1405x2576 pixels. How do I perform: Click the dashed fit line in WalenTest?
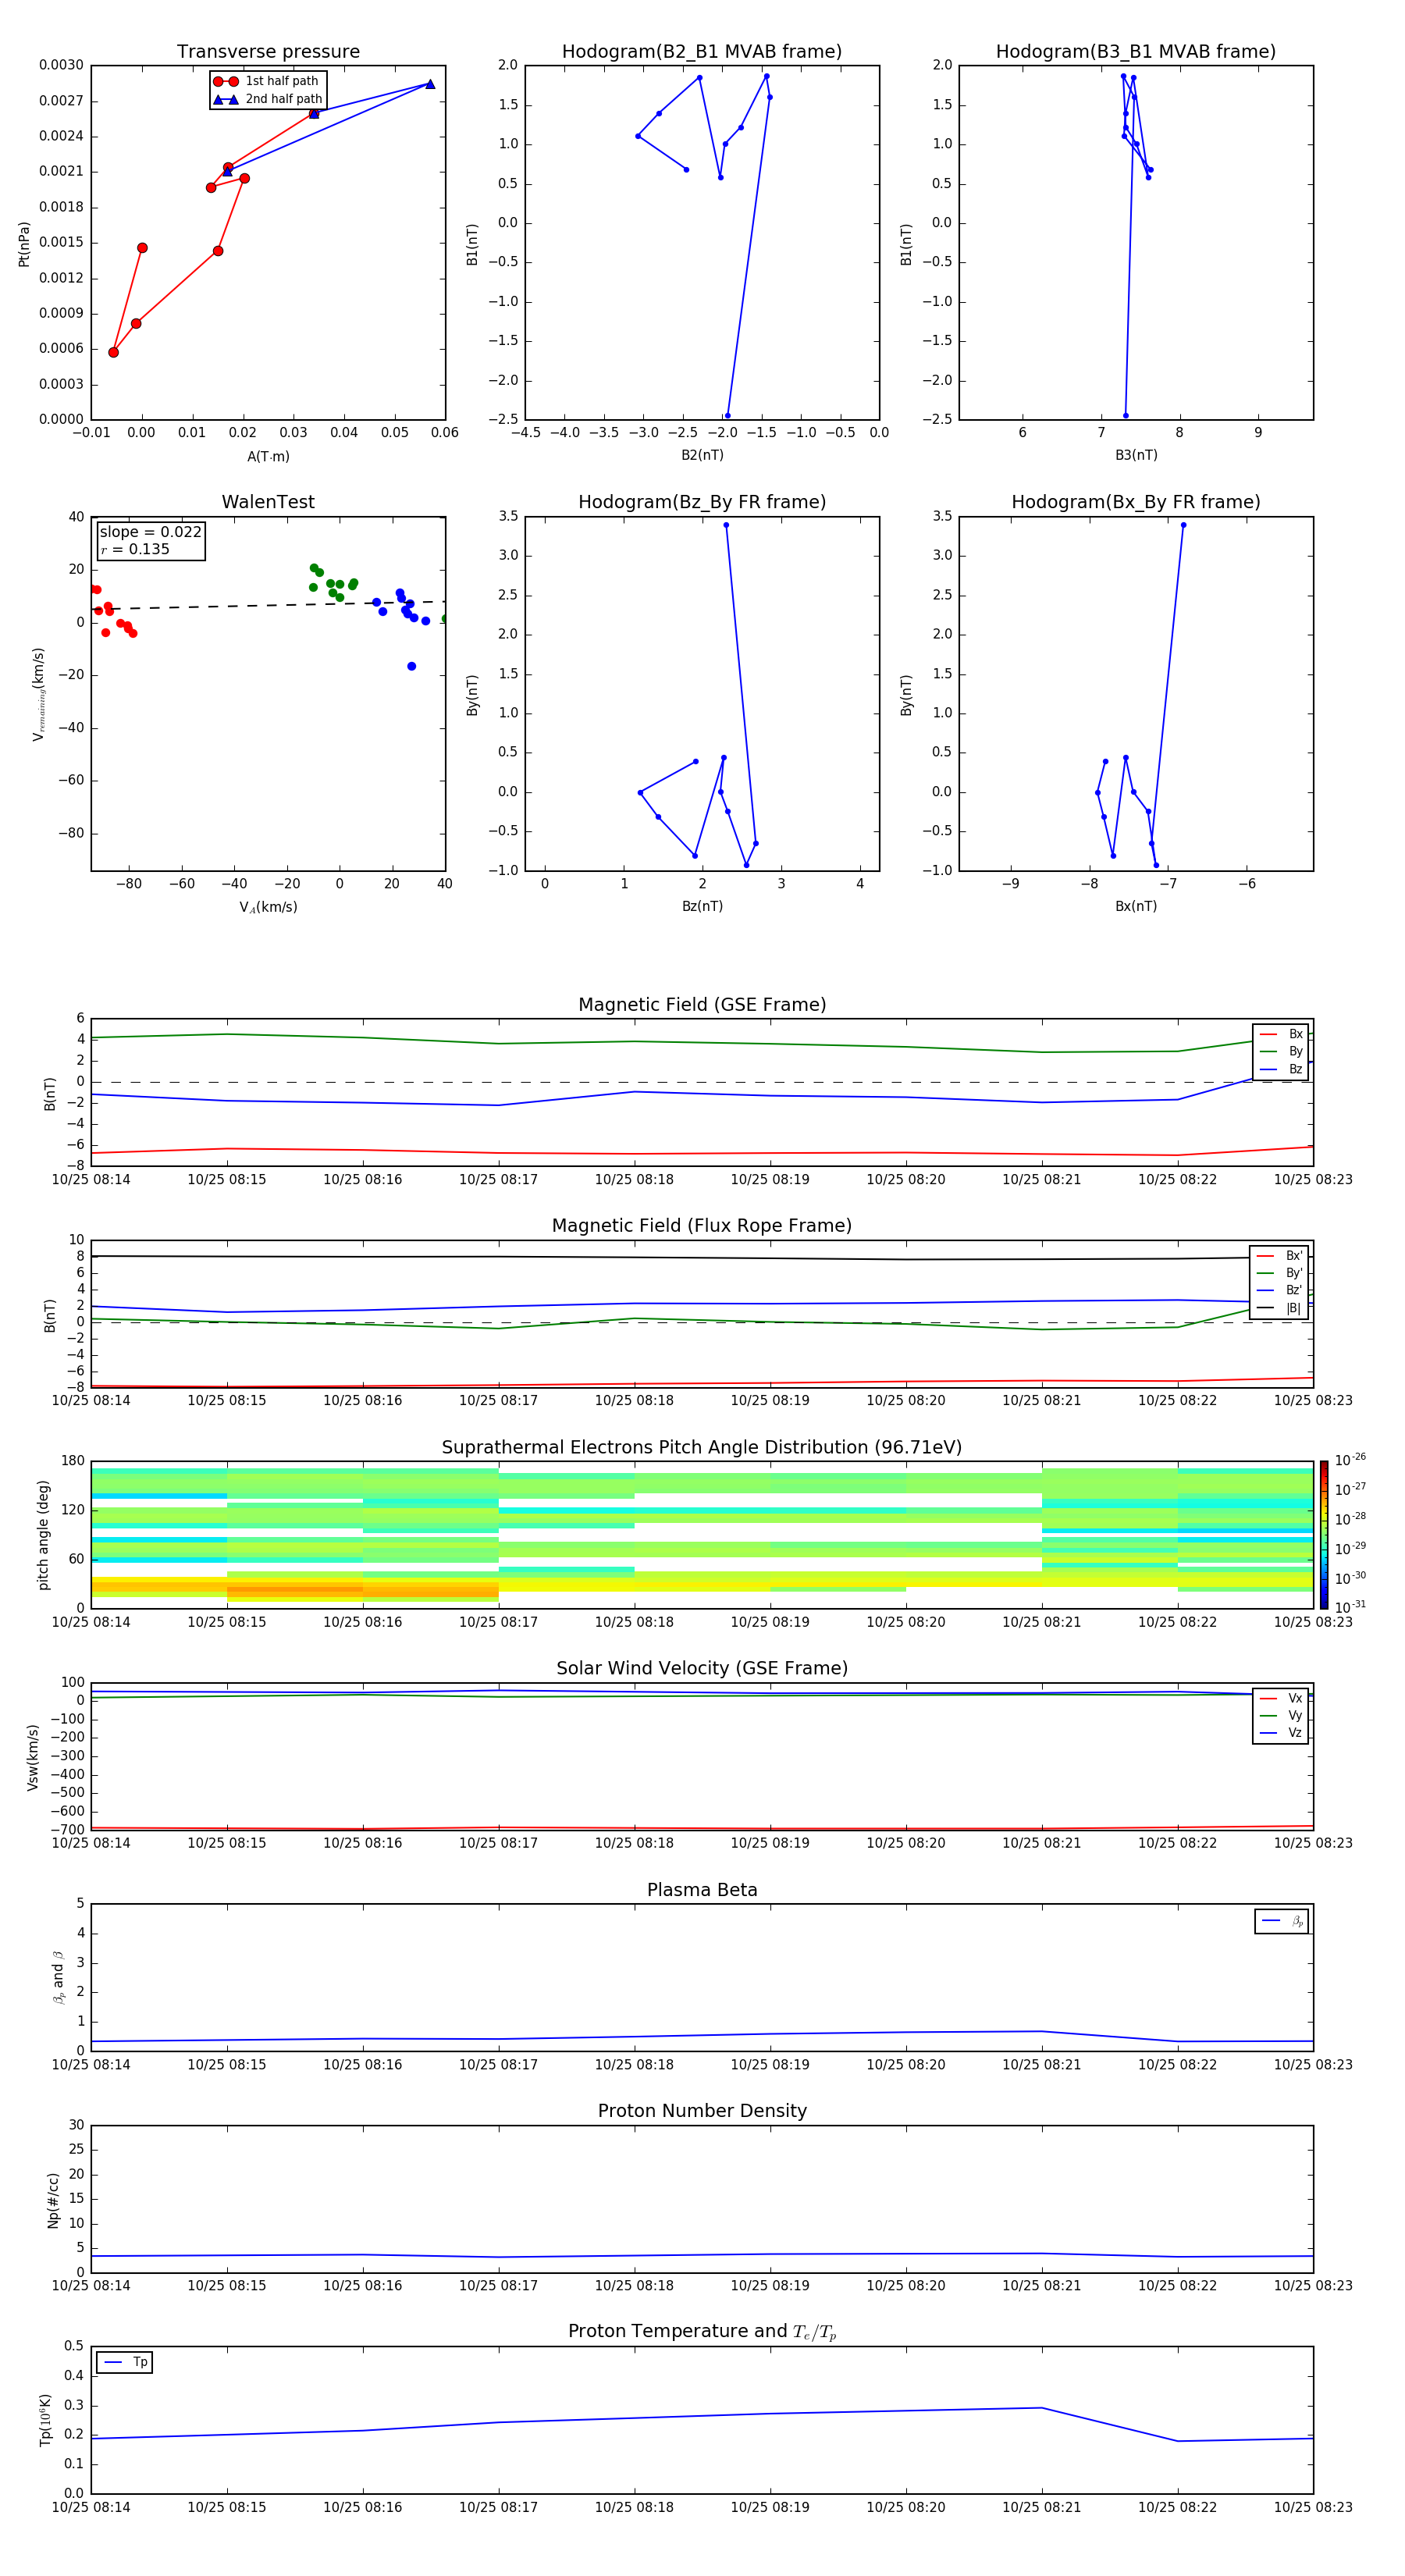click(x=268, y=605)
